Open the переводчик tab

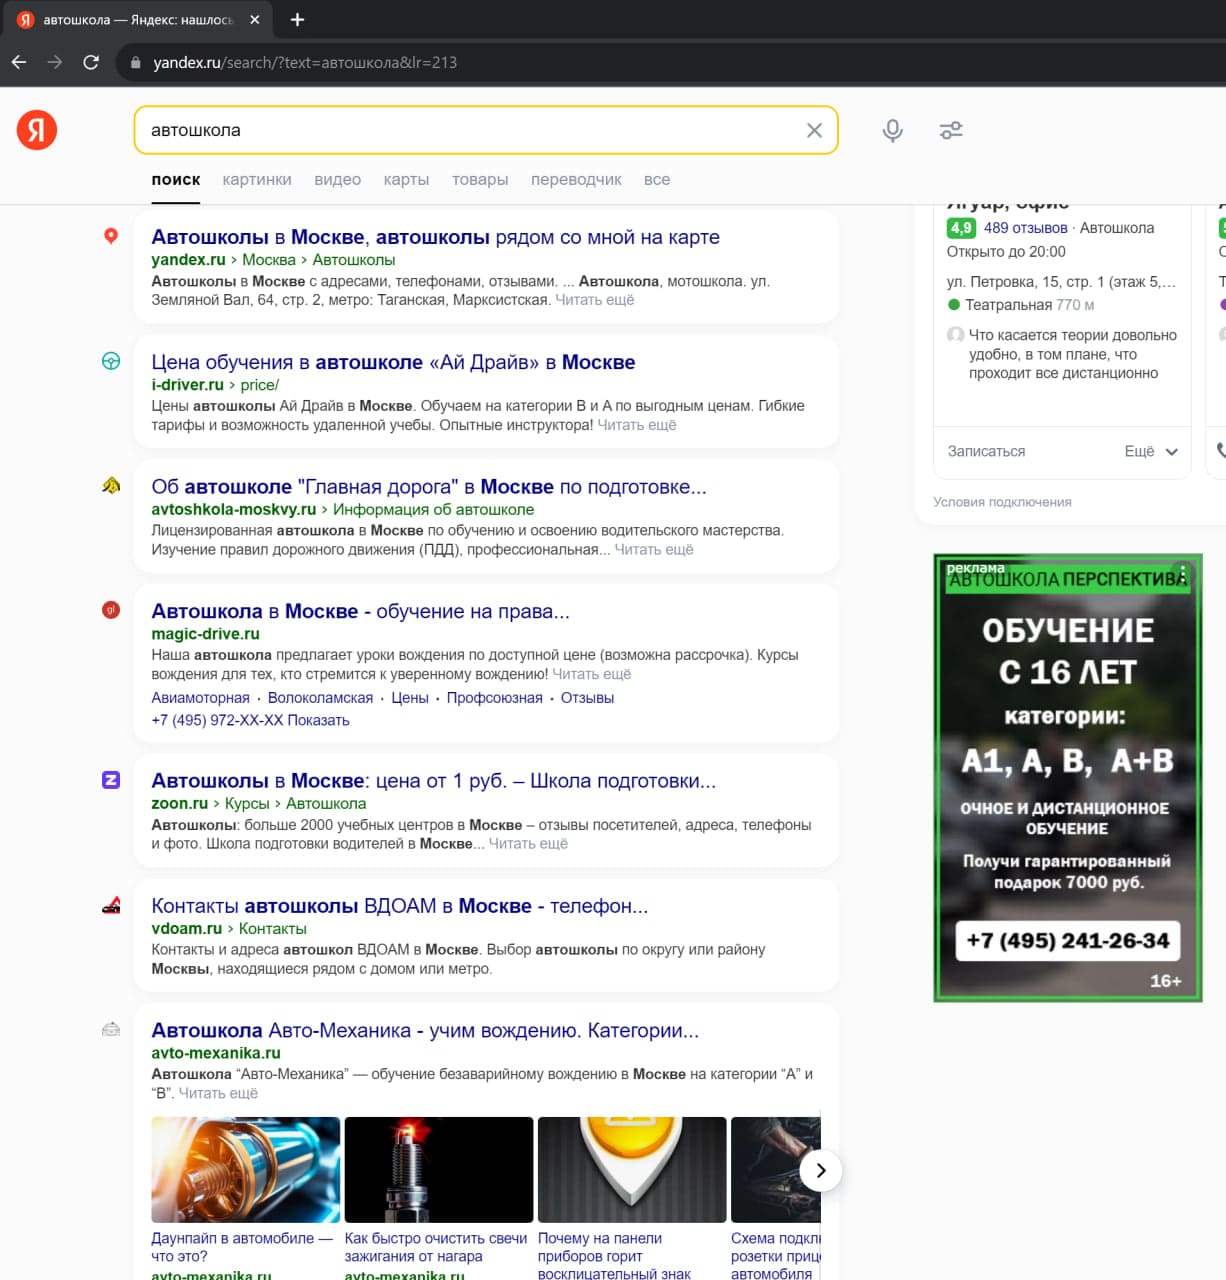pos(576,180)
